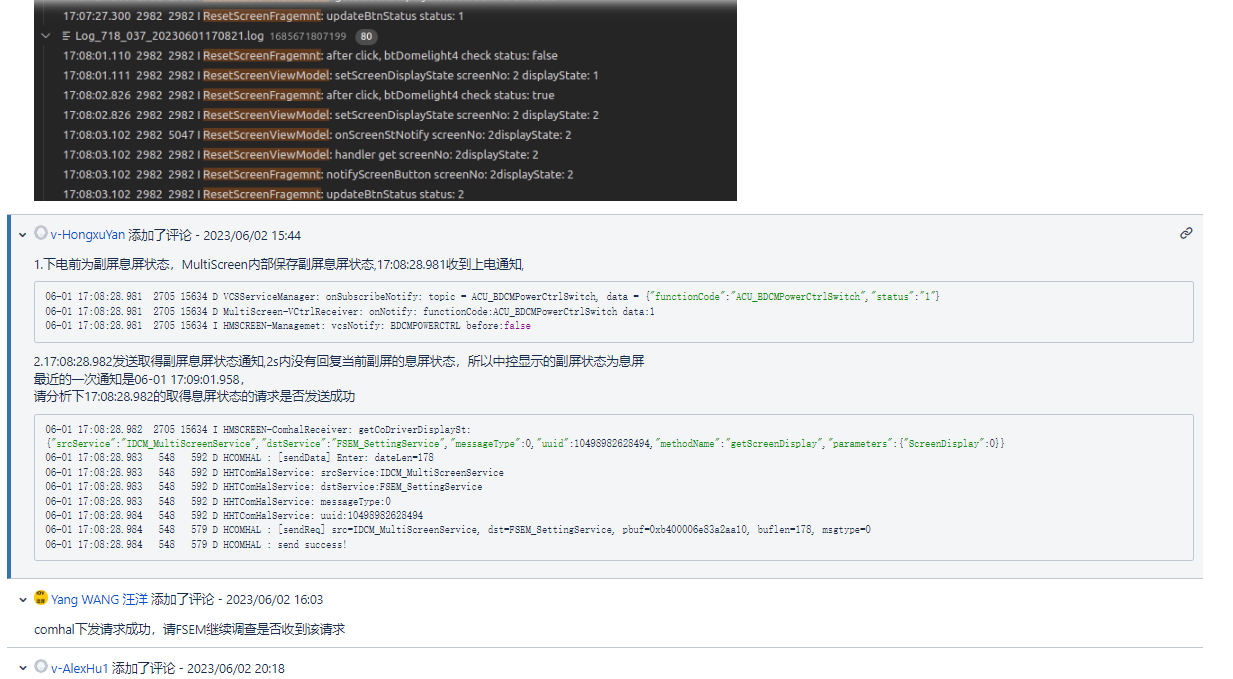
Task: Click comment date 2023/06/02 15:44
Action: [x=252, y=235]
